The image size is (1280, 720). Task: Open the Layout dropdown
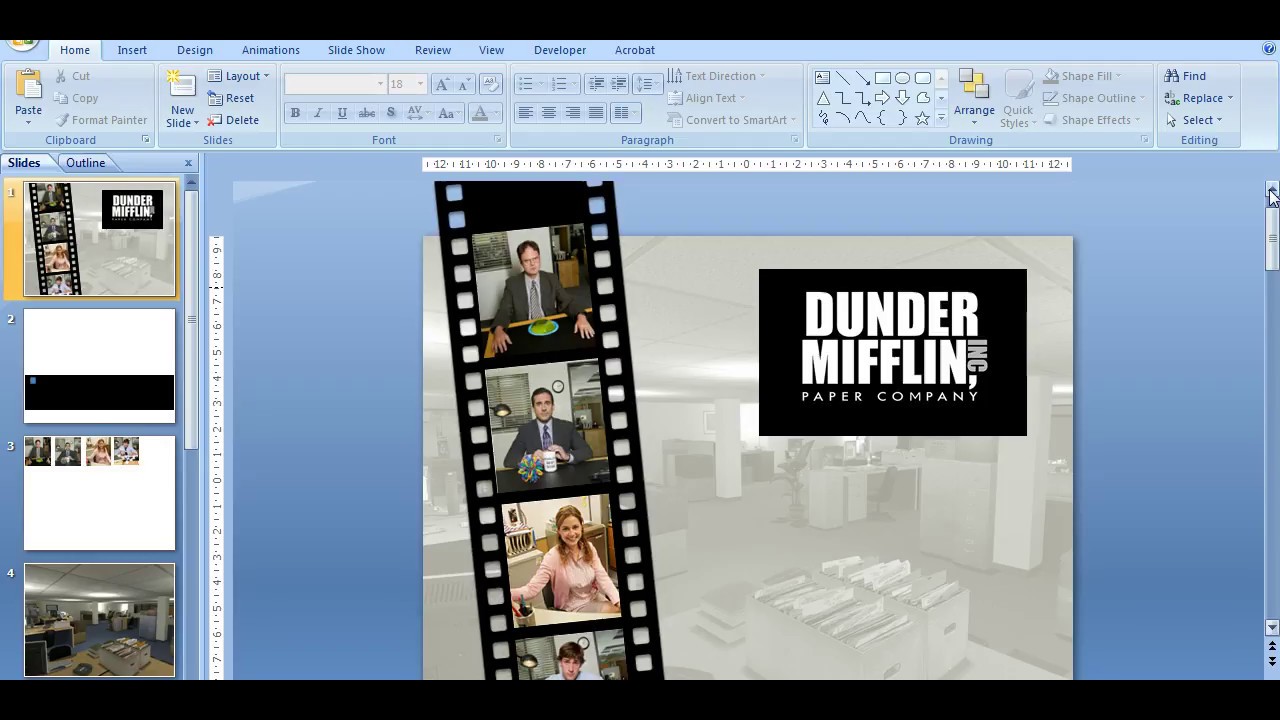pos(238,76)
